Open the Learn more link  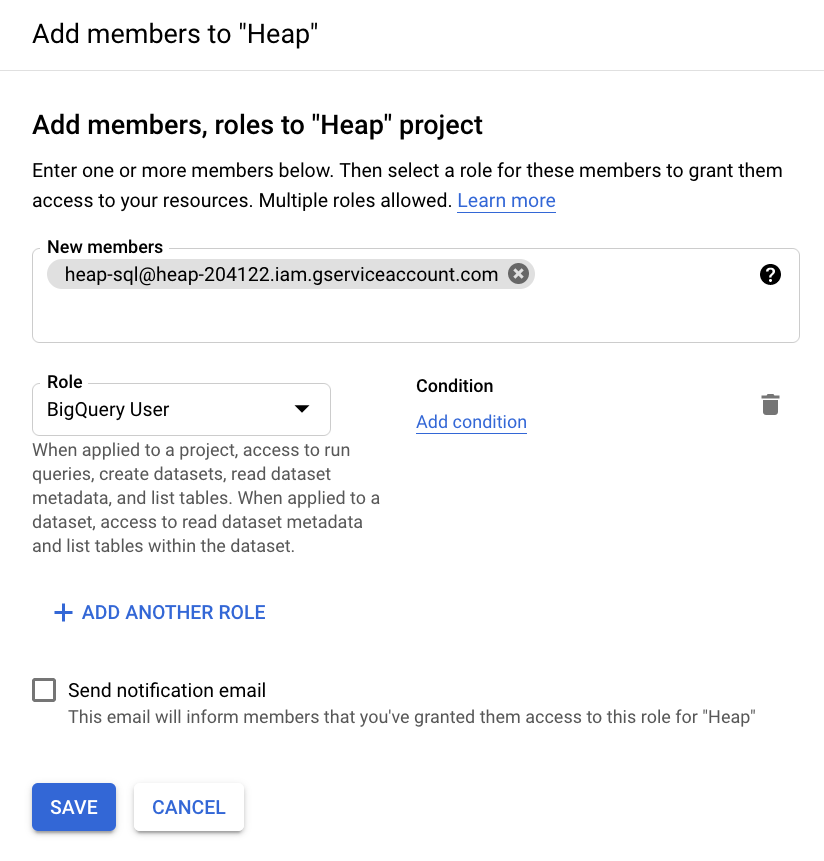(x=506, y=200)
